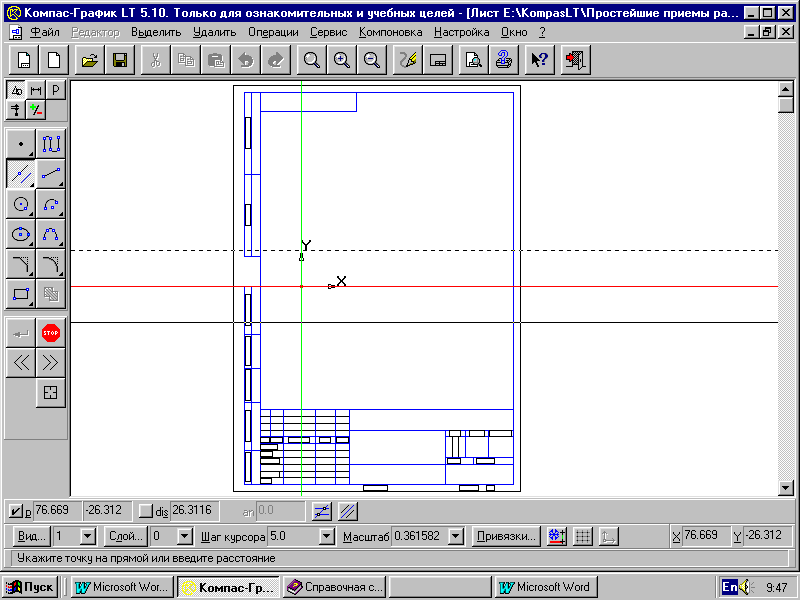Screen dimensions: 800x600
Task: Expand the view number dropdown
Action: click(x=88, y=536)
